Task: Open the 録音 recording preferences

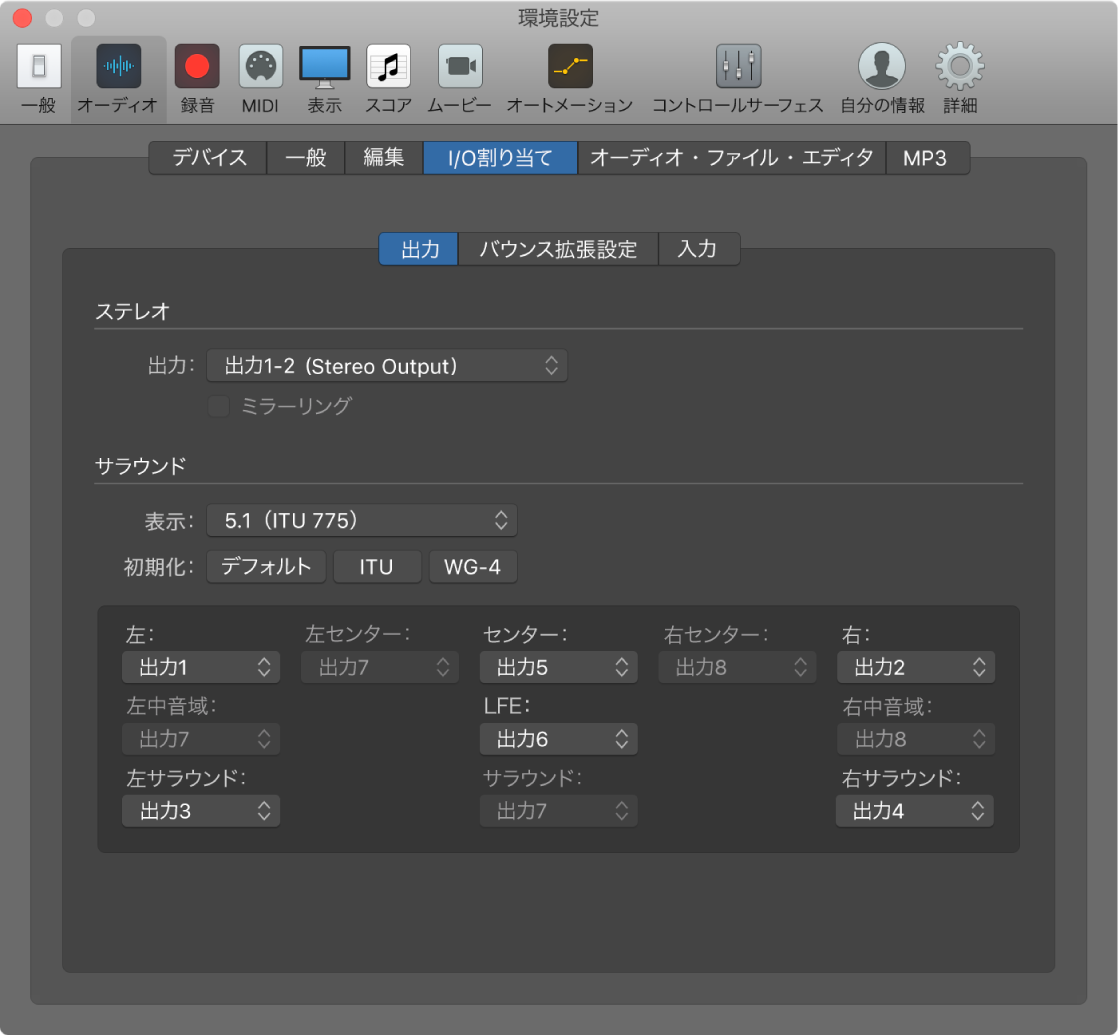Action: (x=196, y=79)
